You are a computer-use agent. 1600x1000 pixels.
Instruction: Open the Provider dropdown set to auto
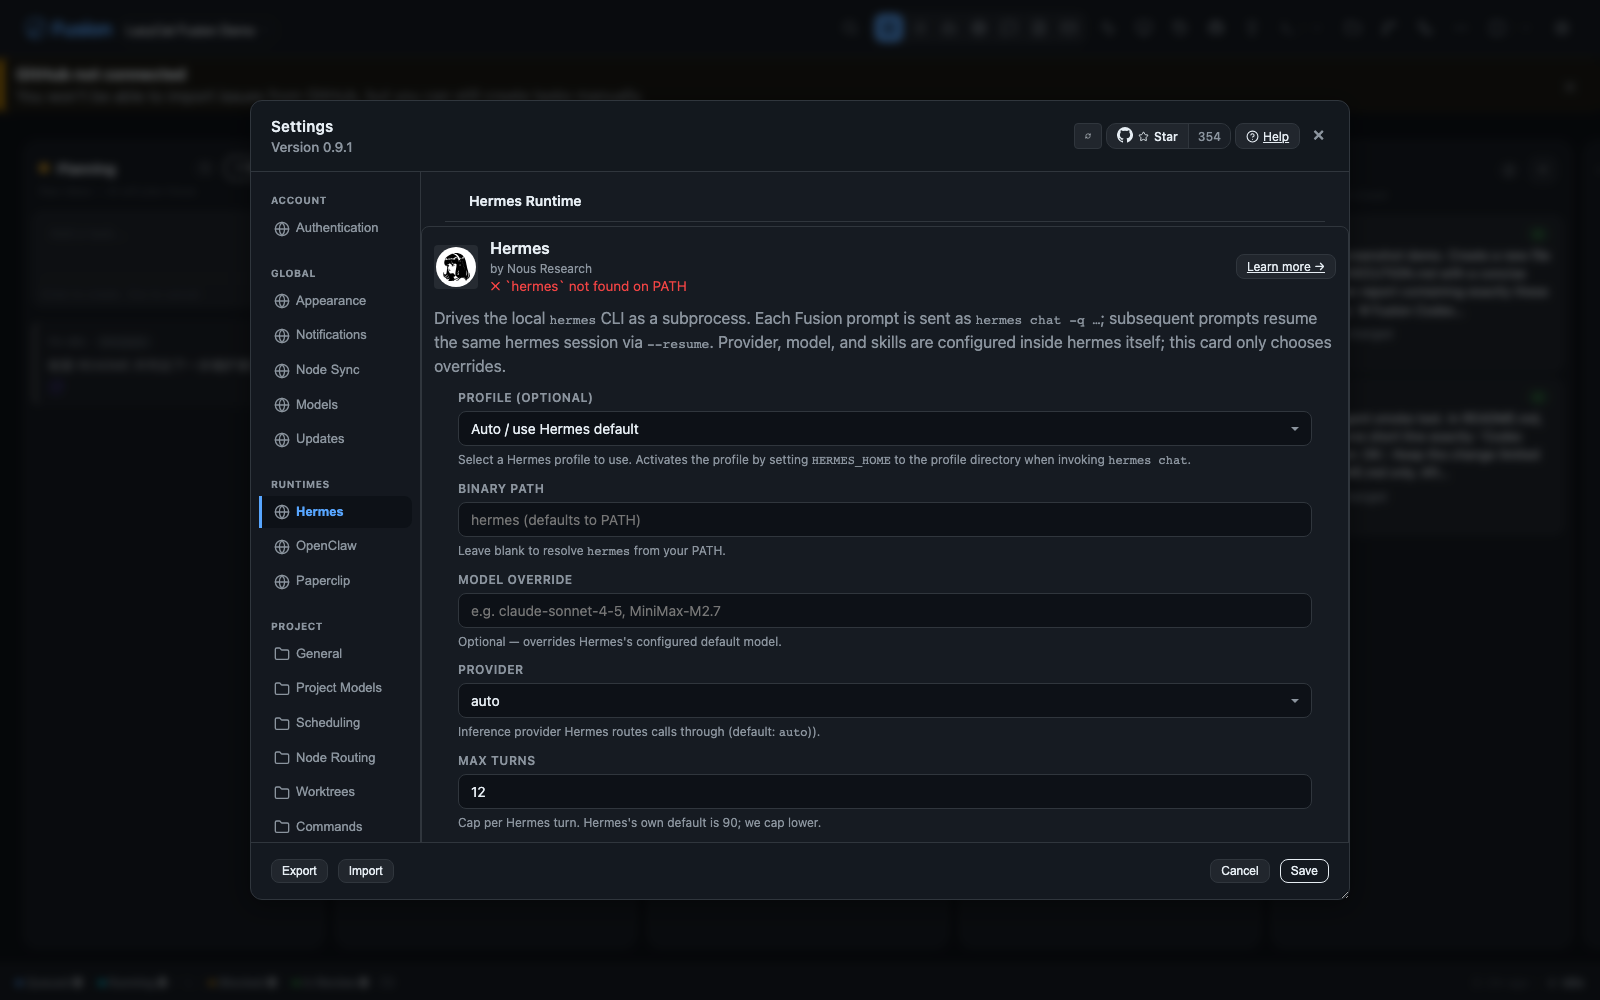click(884, 701)
